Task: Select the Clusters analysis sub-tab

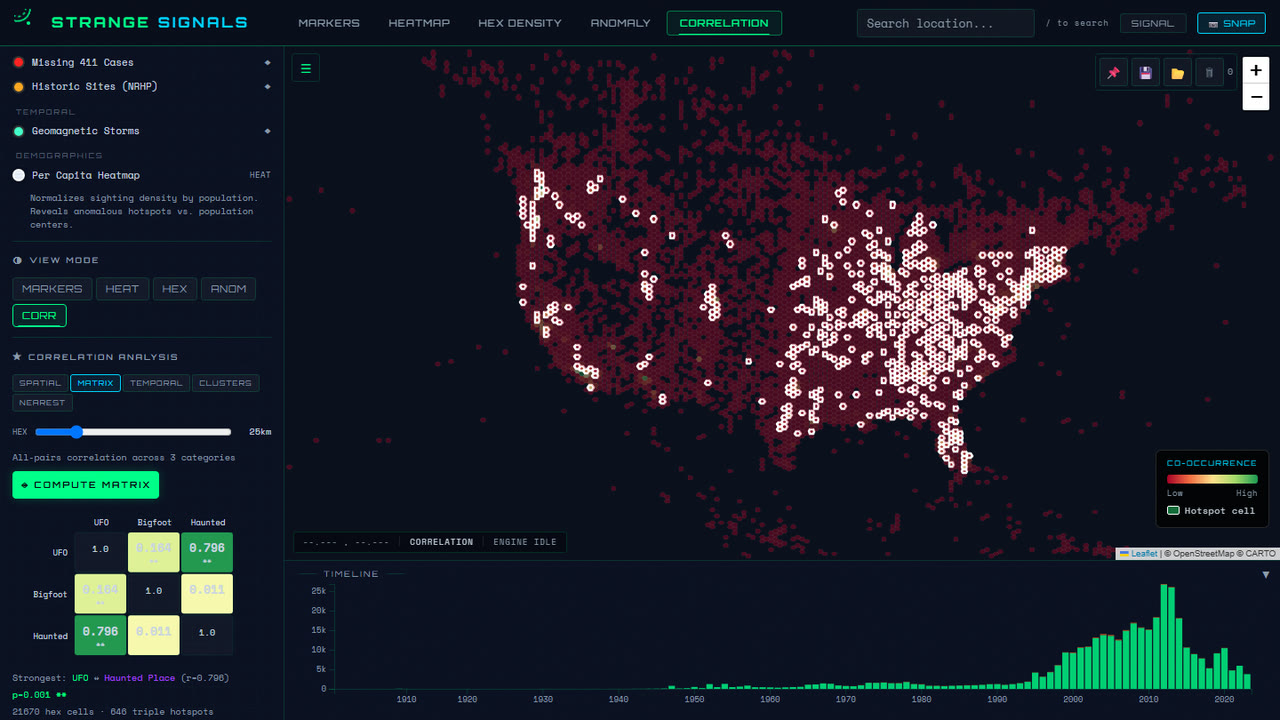Action: (x=225, y=383)
